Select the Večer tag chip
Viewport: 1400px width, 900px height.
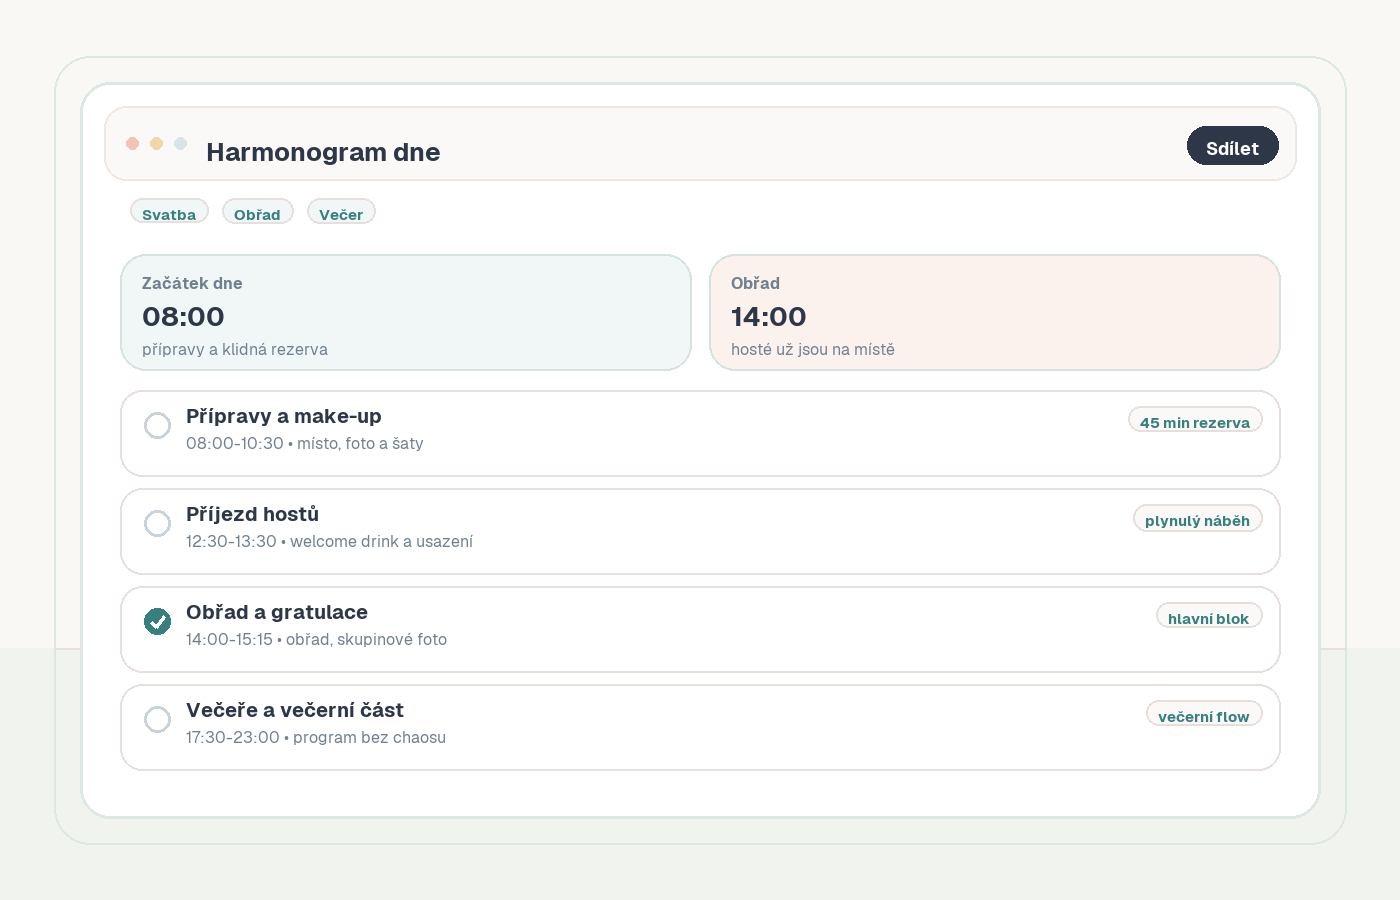[341, 212]
